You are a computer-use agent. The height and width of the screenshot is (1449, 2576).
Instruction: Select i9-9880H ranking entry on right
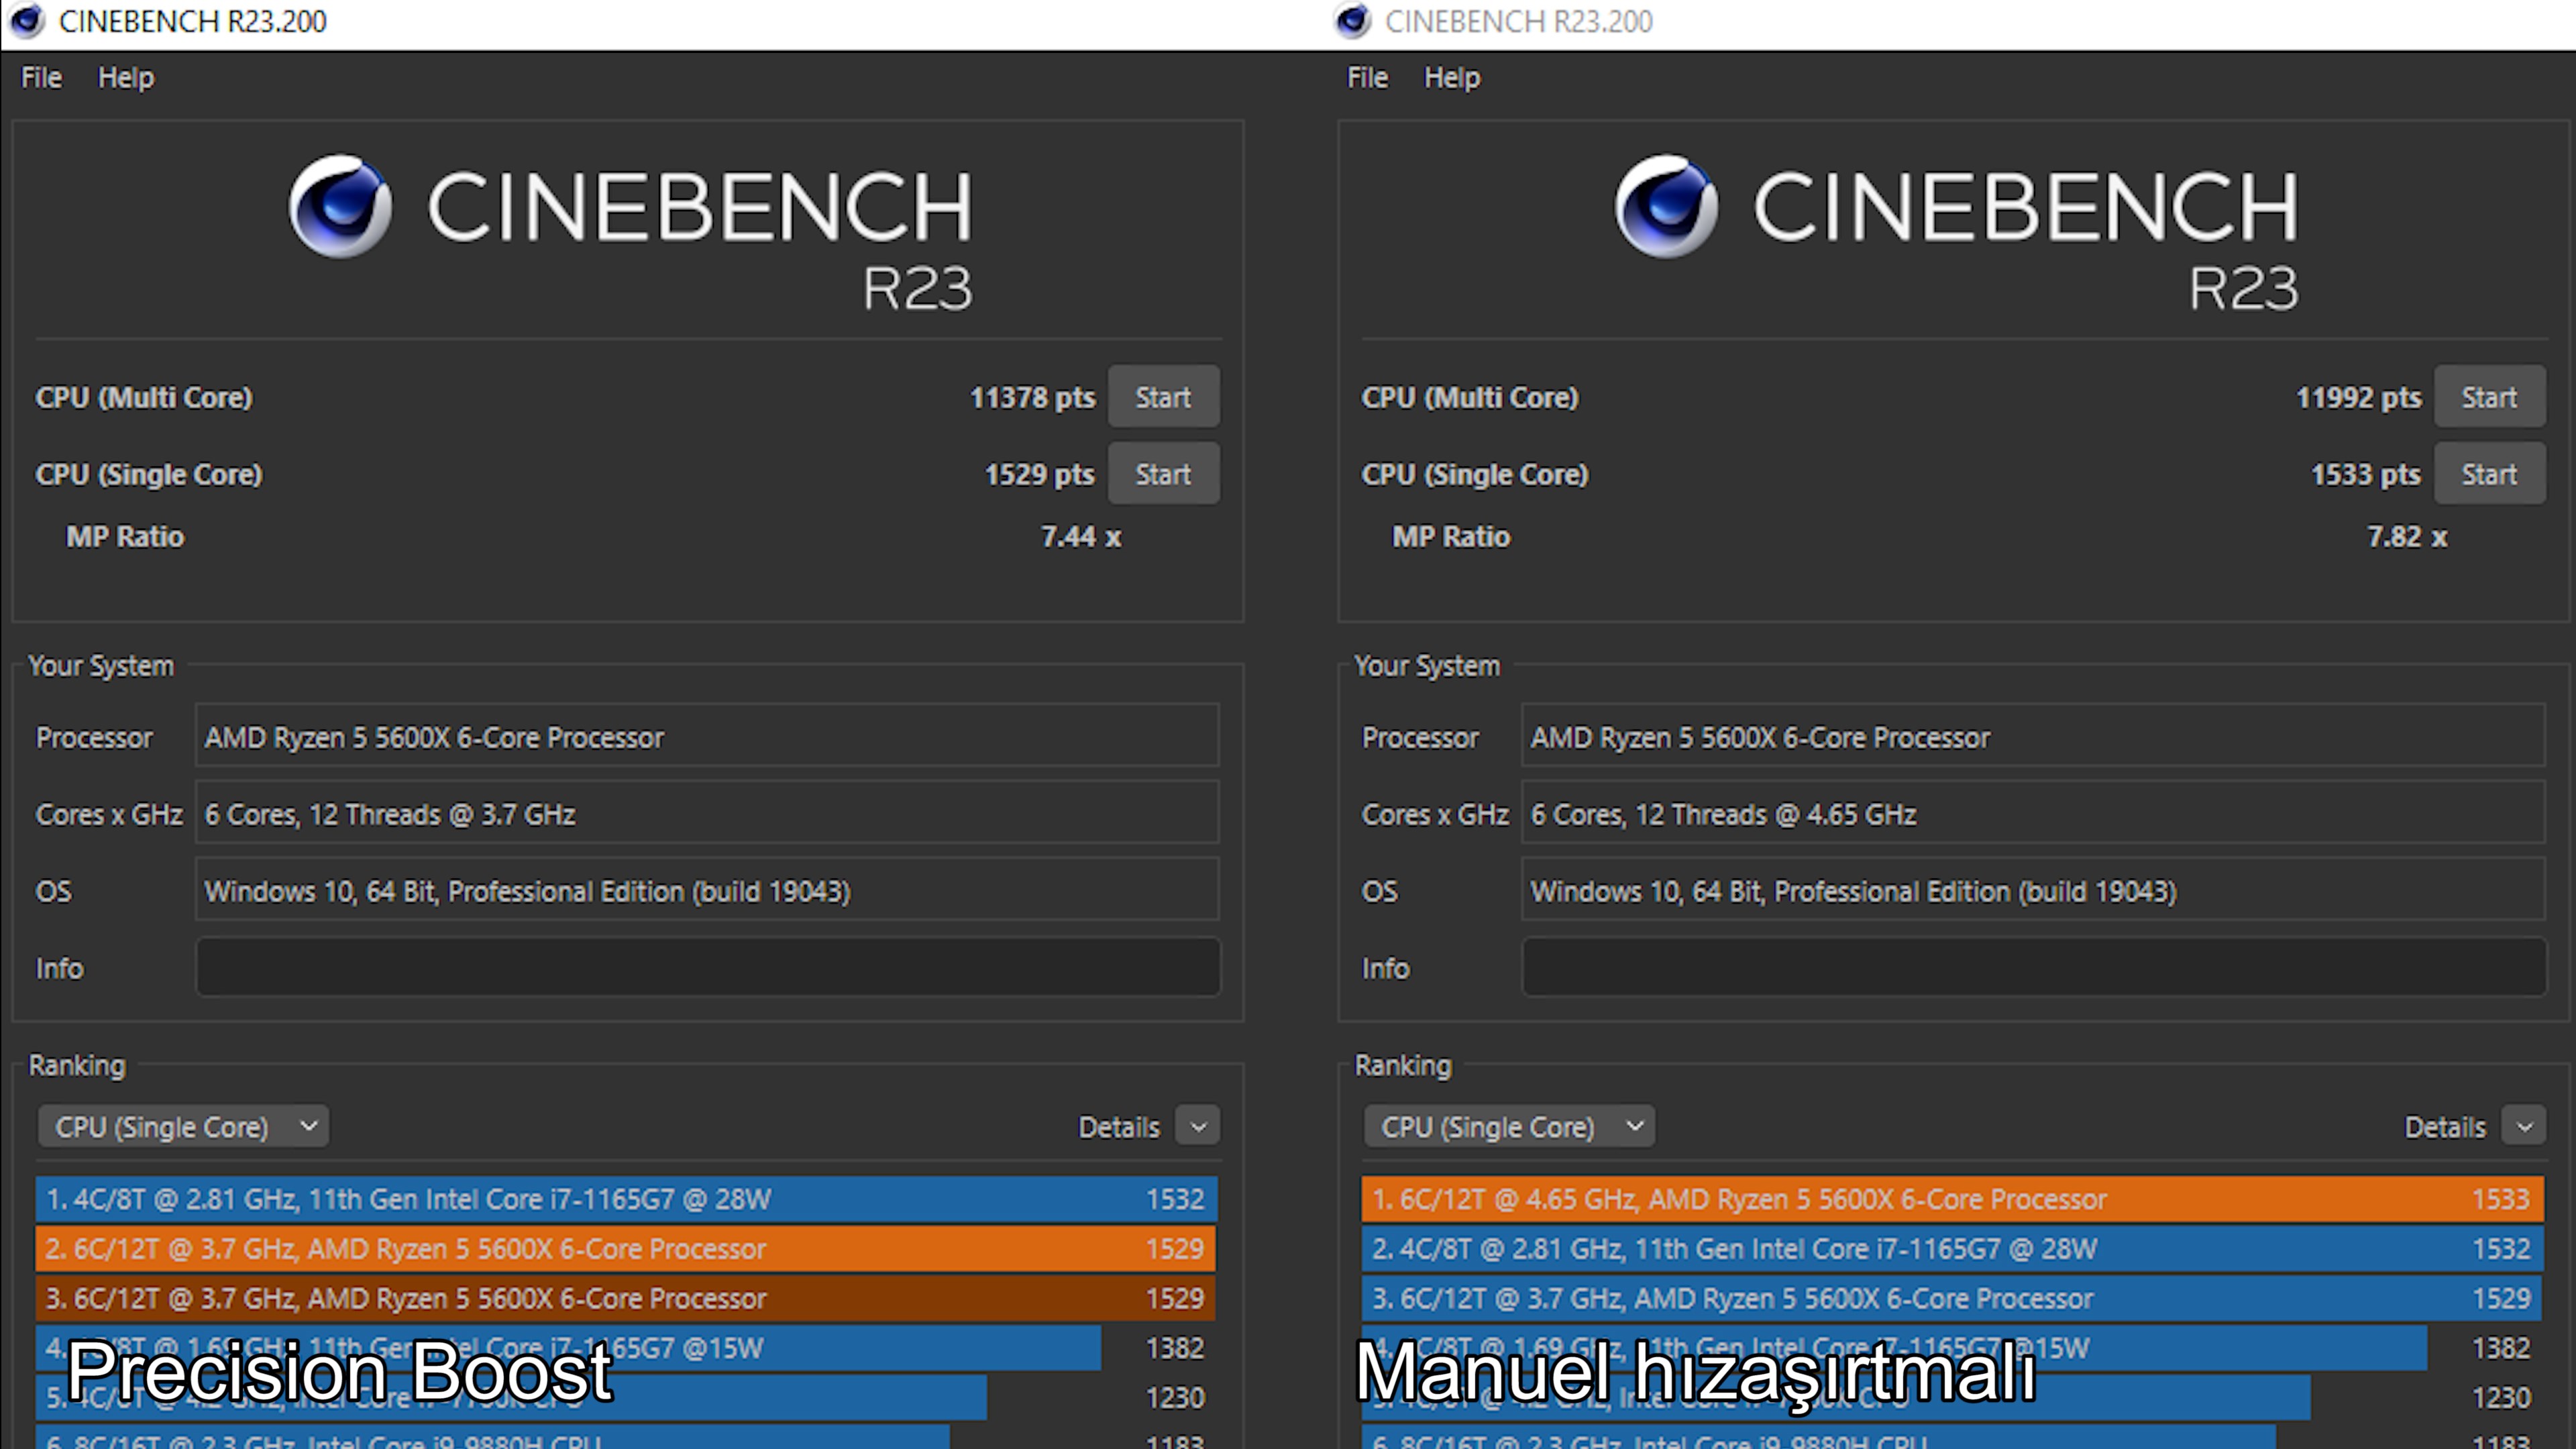[1946, 1442]
